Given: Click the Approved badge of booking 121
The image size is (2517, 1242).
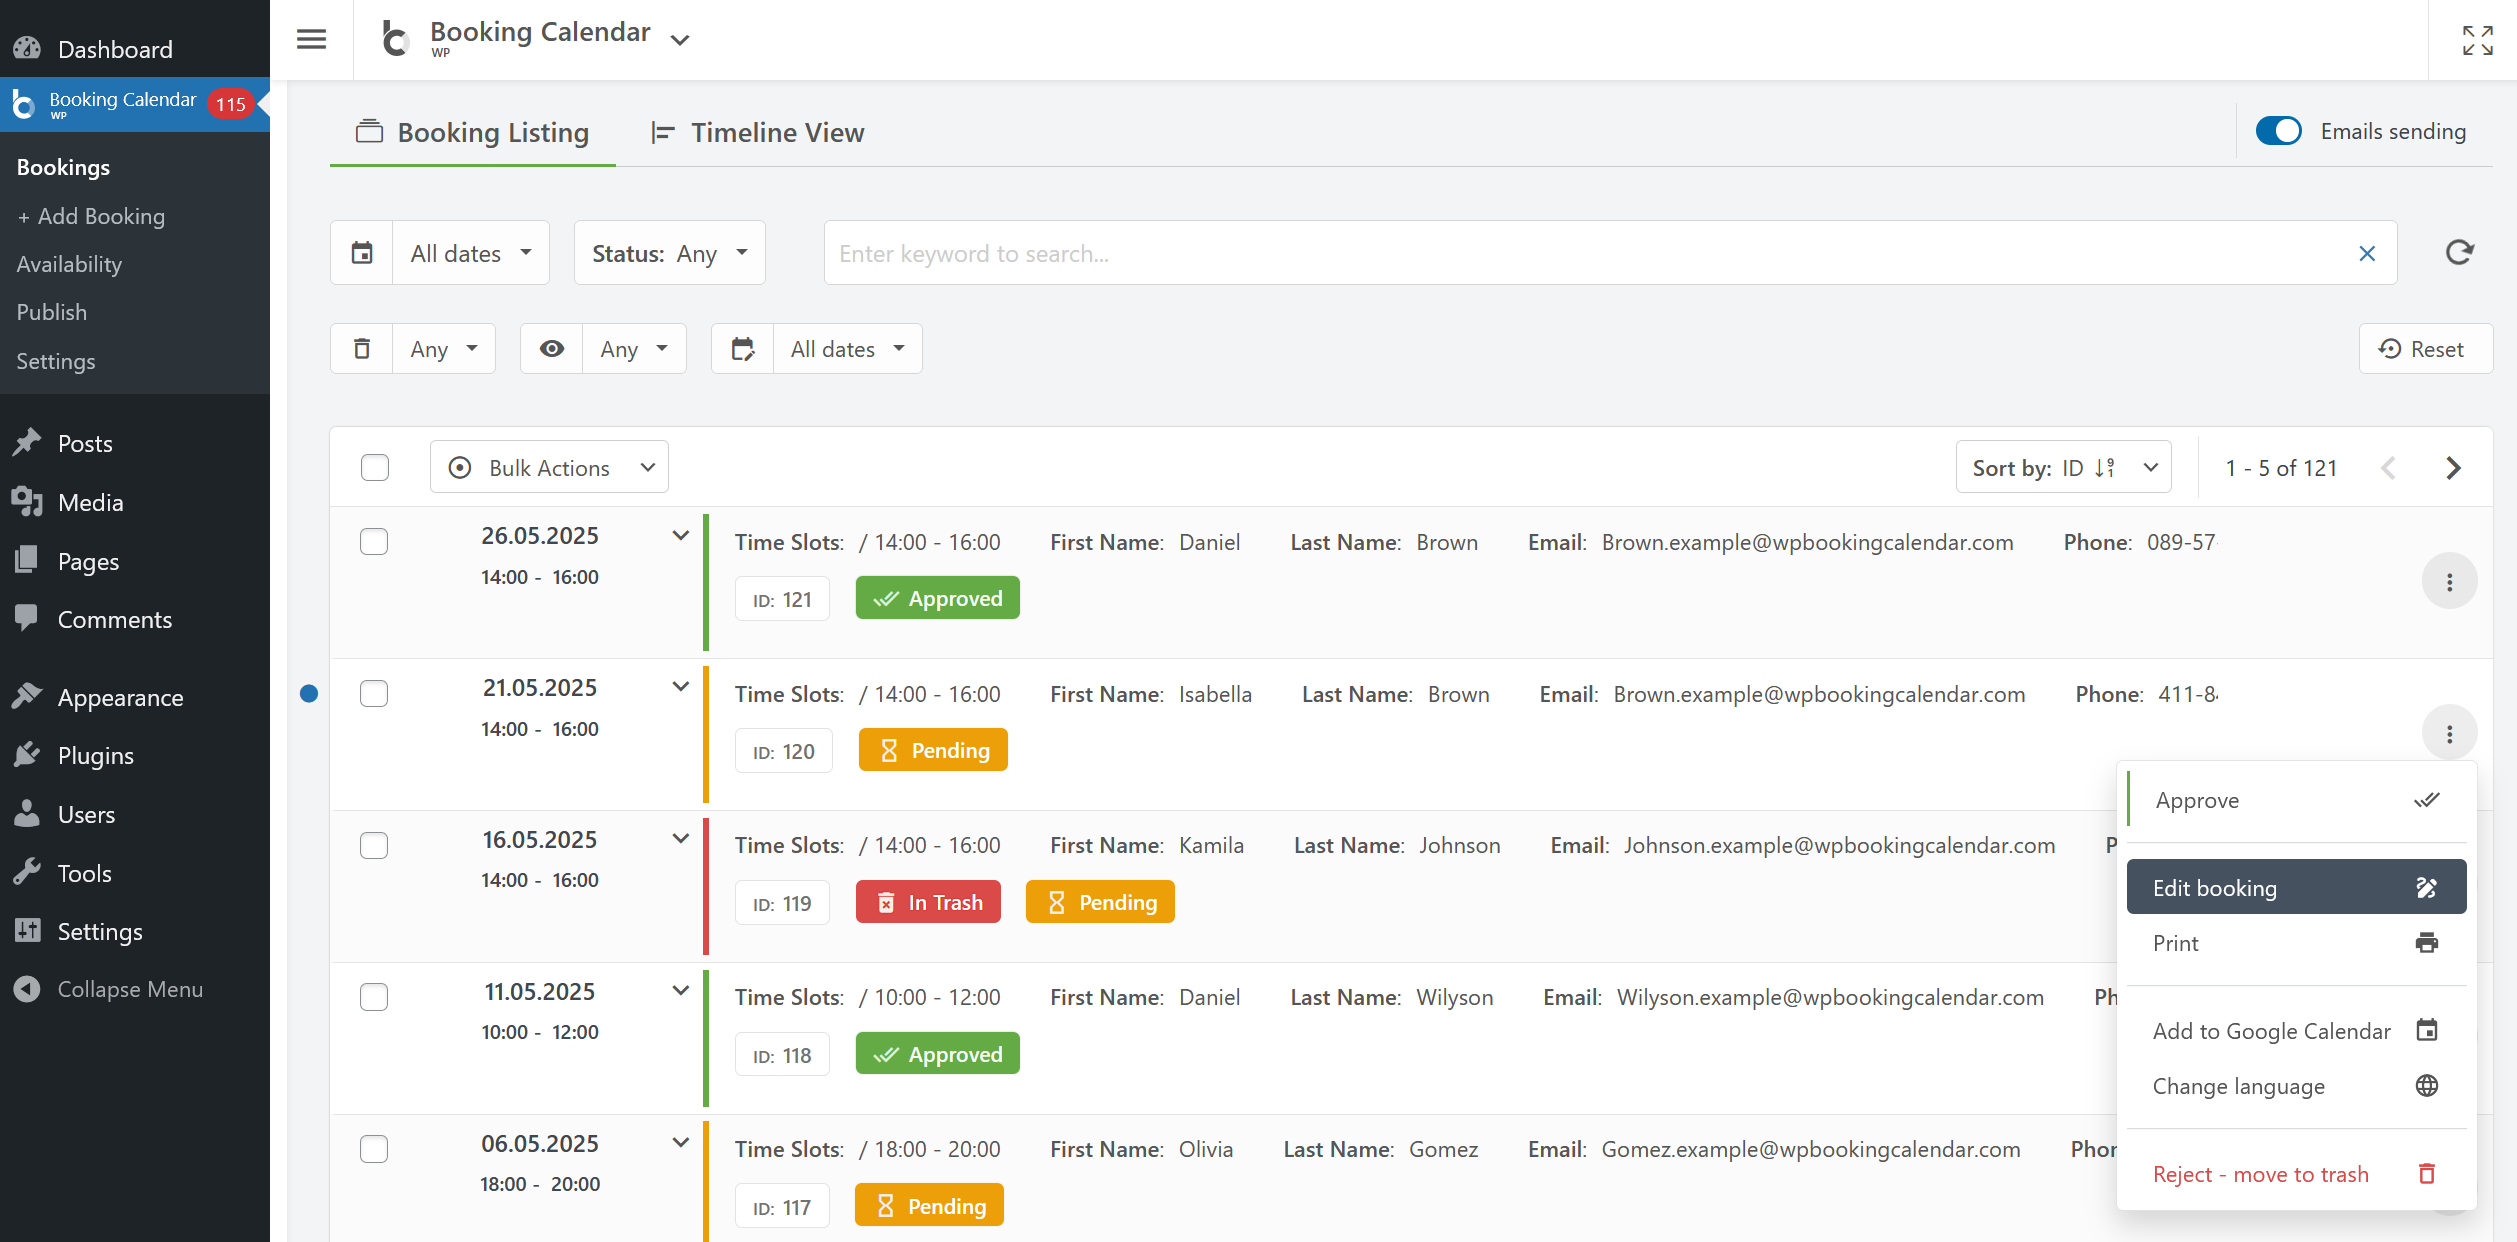Looking at the screenshot, I should click(937, 598).
